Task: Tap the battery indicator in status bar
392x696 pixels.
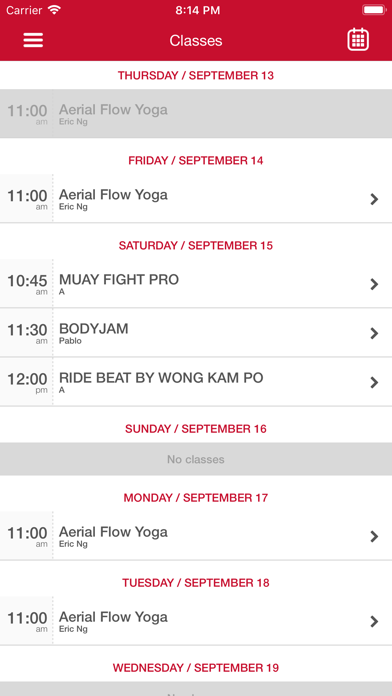Action: click(x=374, y=10)
